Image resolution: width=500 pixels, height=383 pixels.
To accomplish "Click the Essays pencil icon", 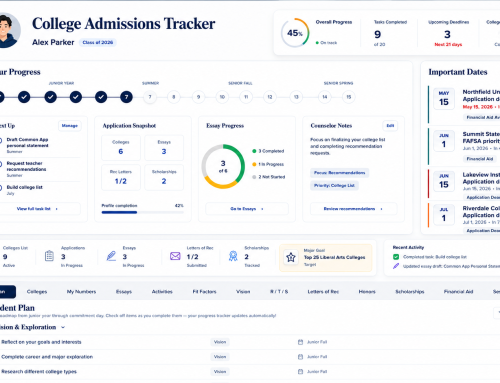I will 111,256.
